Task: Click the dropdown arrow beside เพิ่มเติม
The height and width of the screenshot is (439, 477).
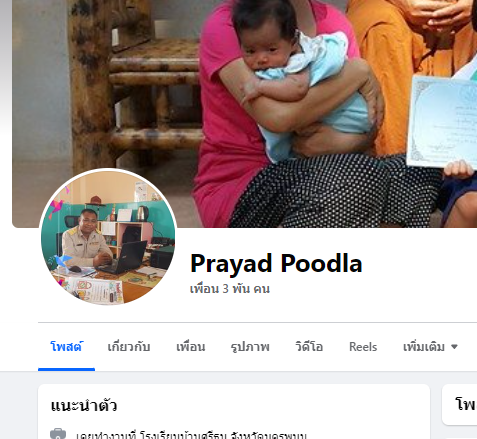Action: 454,347
